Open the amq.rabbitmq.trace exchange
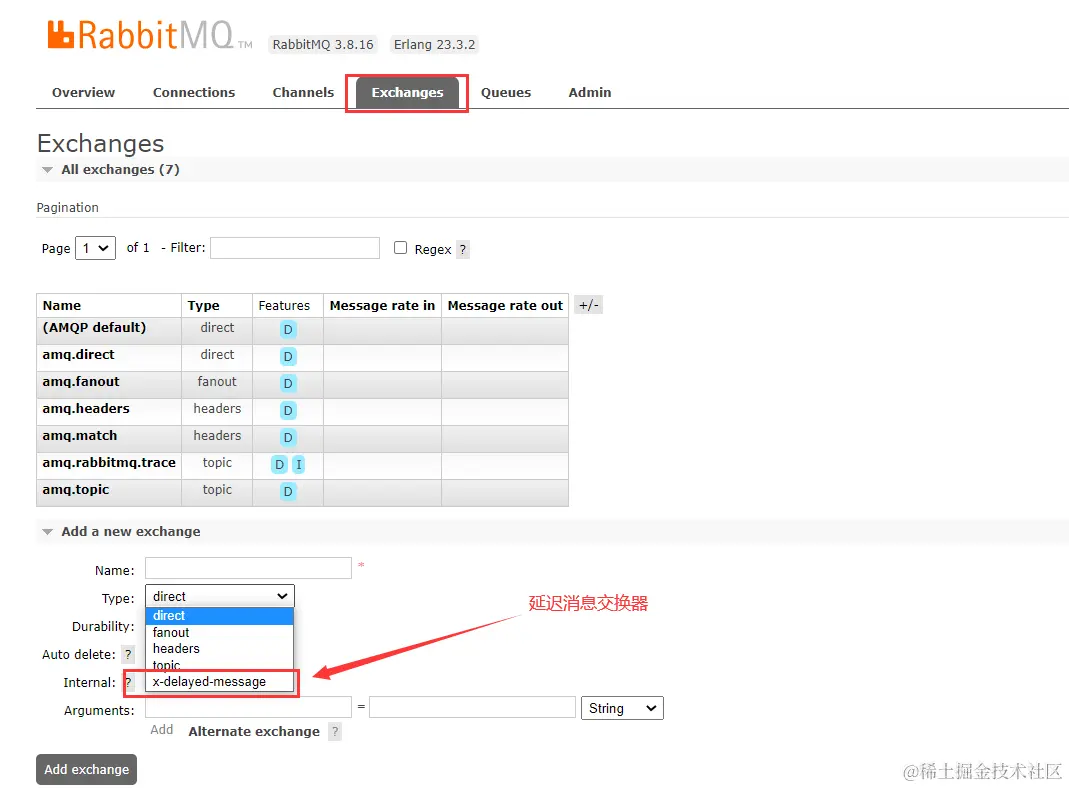This screenshot has width=1069, height=788. click(109, 462)
